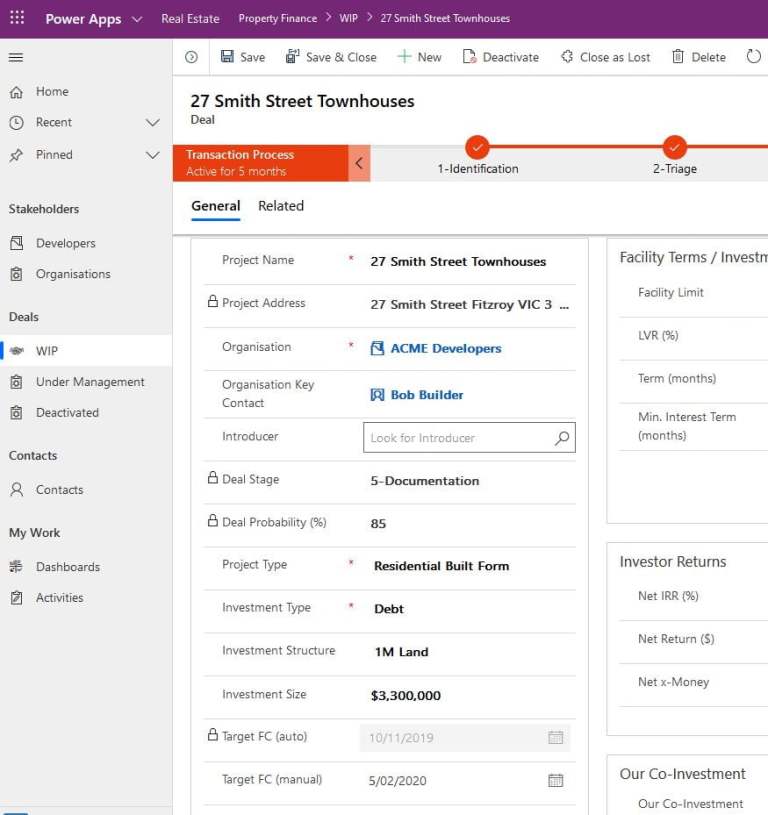The image size is (768, 815).
Task: Collapse the Transaction Process chevron
Action: point(359,163)
